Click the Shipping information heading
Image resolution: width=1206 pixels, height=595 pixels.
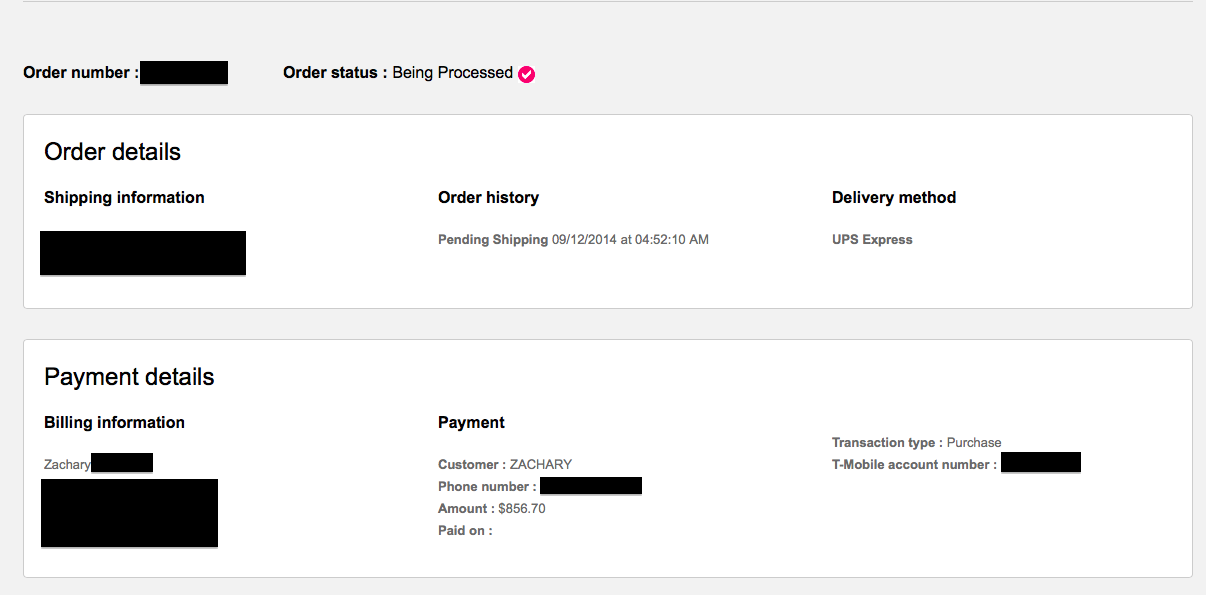[124, 198]
